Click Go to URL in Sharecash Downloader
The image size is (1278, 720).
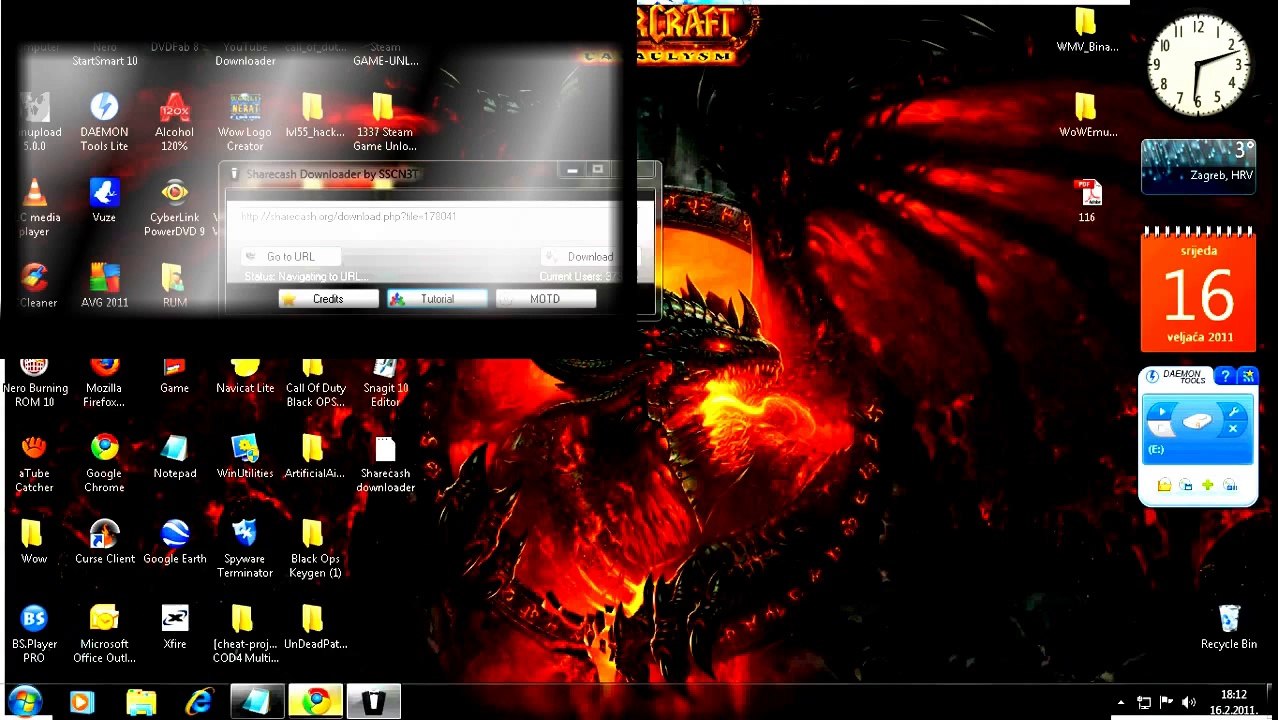pyautogui.click(x=291, y=256)
